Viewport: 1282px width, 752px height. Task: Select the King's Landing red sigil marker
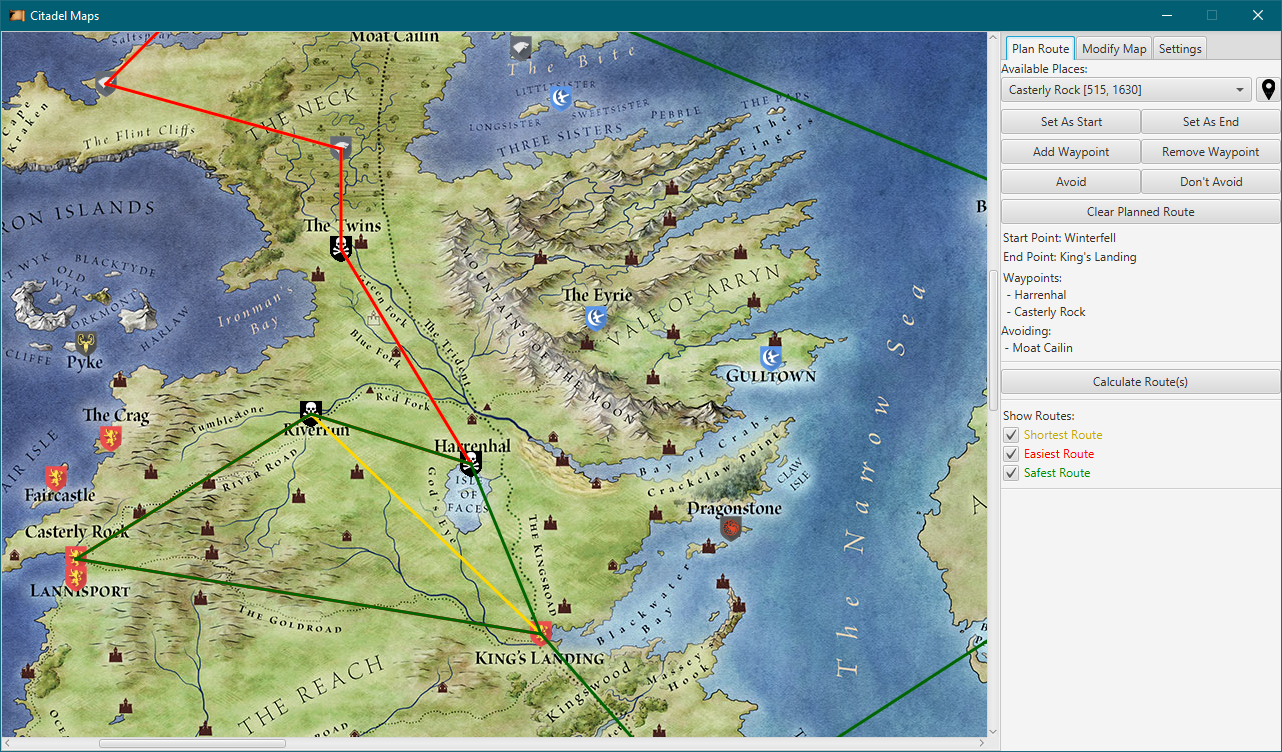click(x=541, y=633)
